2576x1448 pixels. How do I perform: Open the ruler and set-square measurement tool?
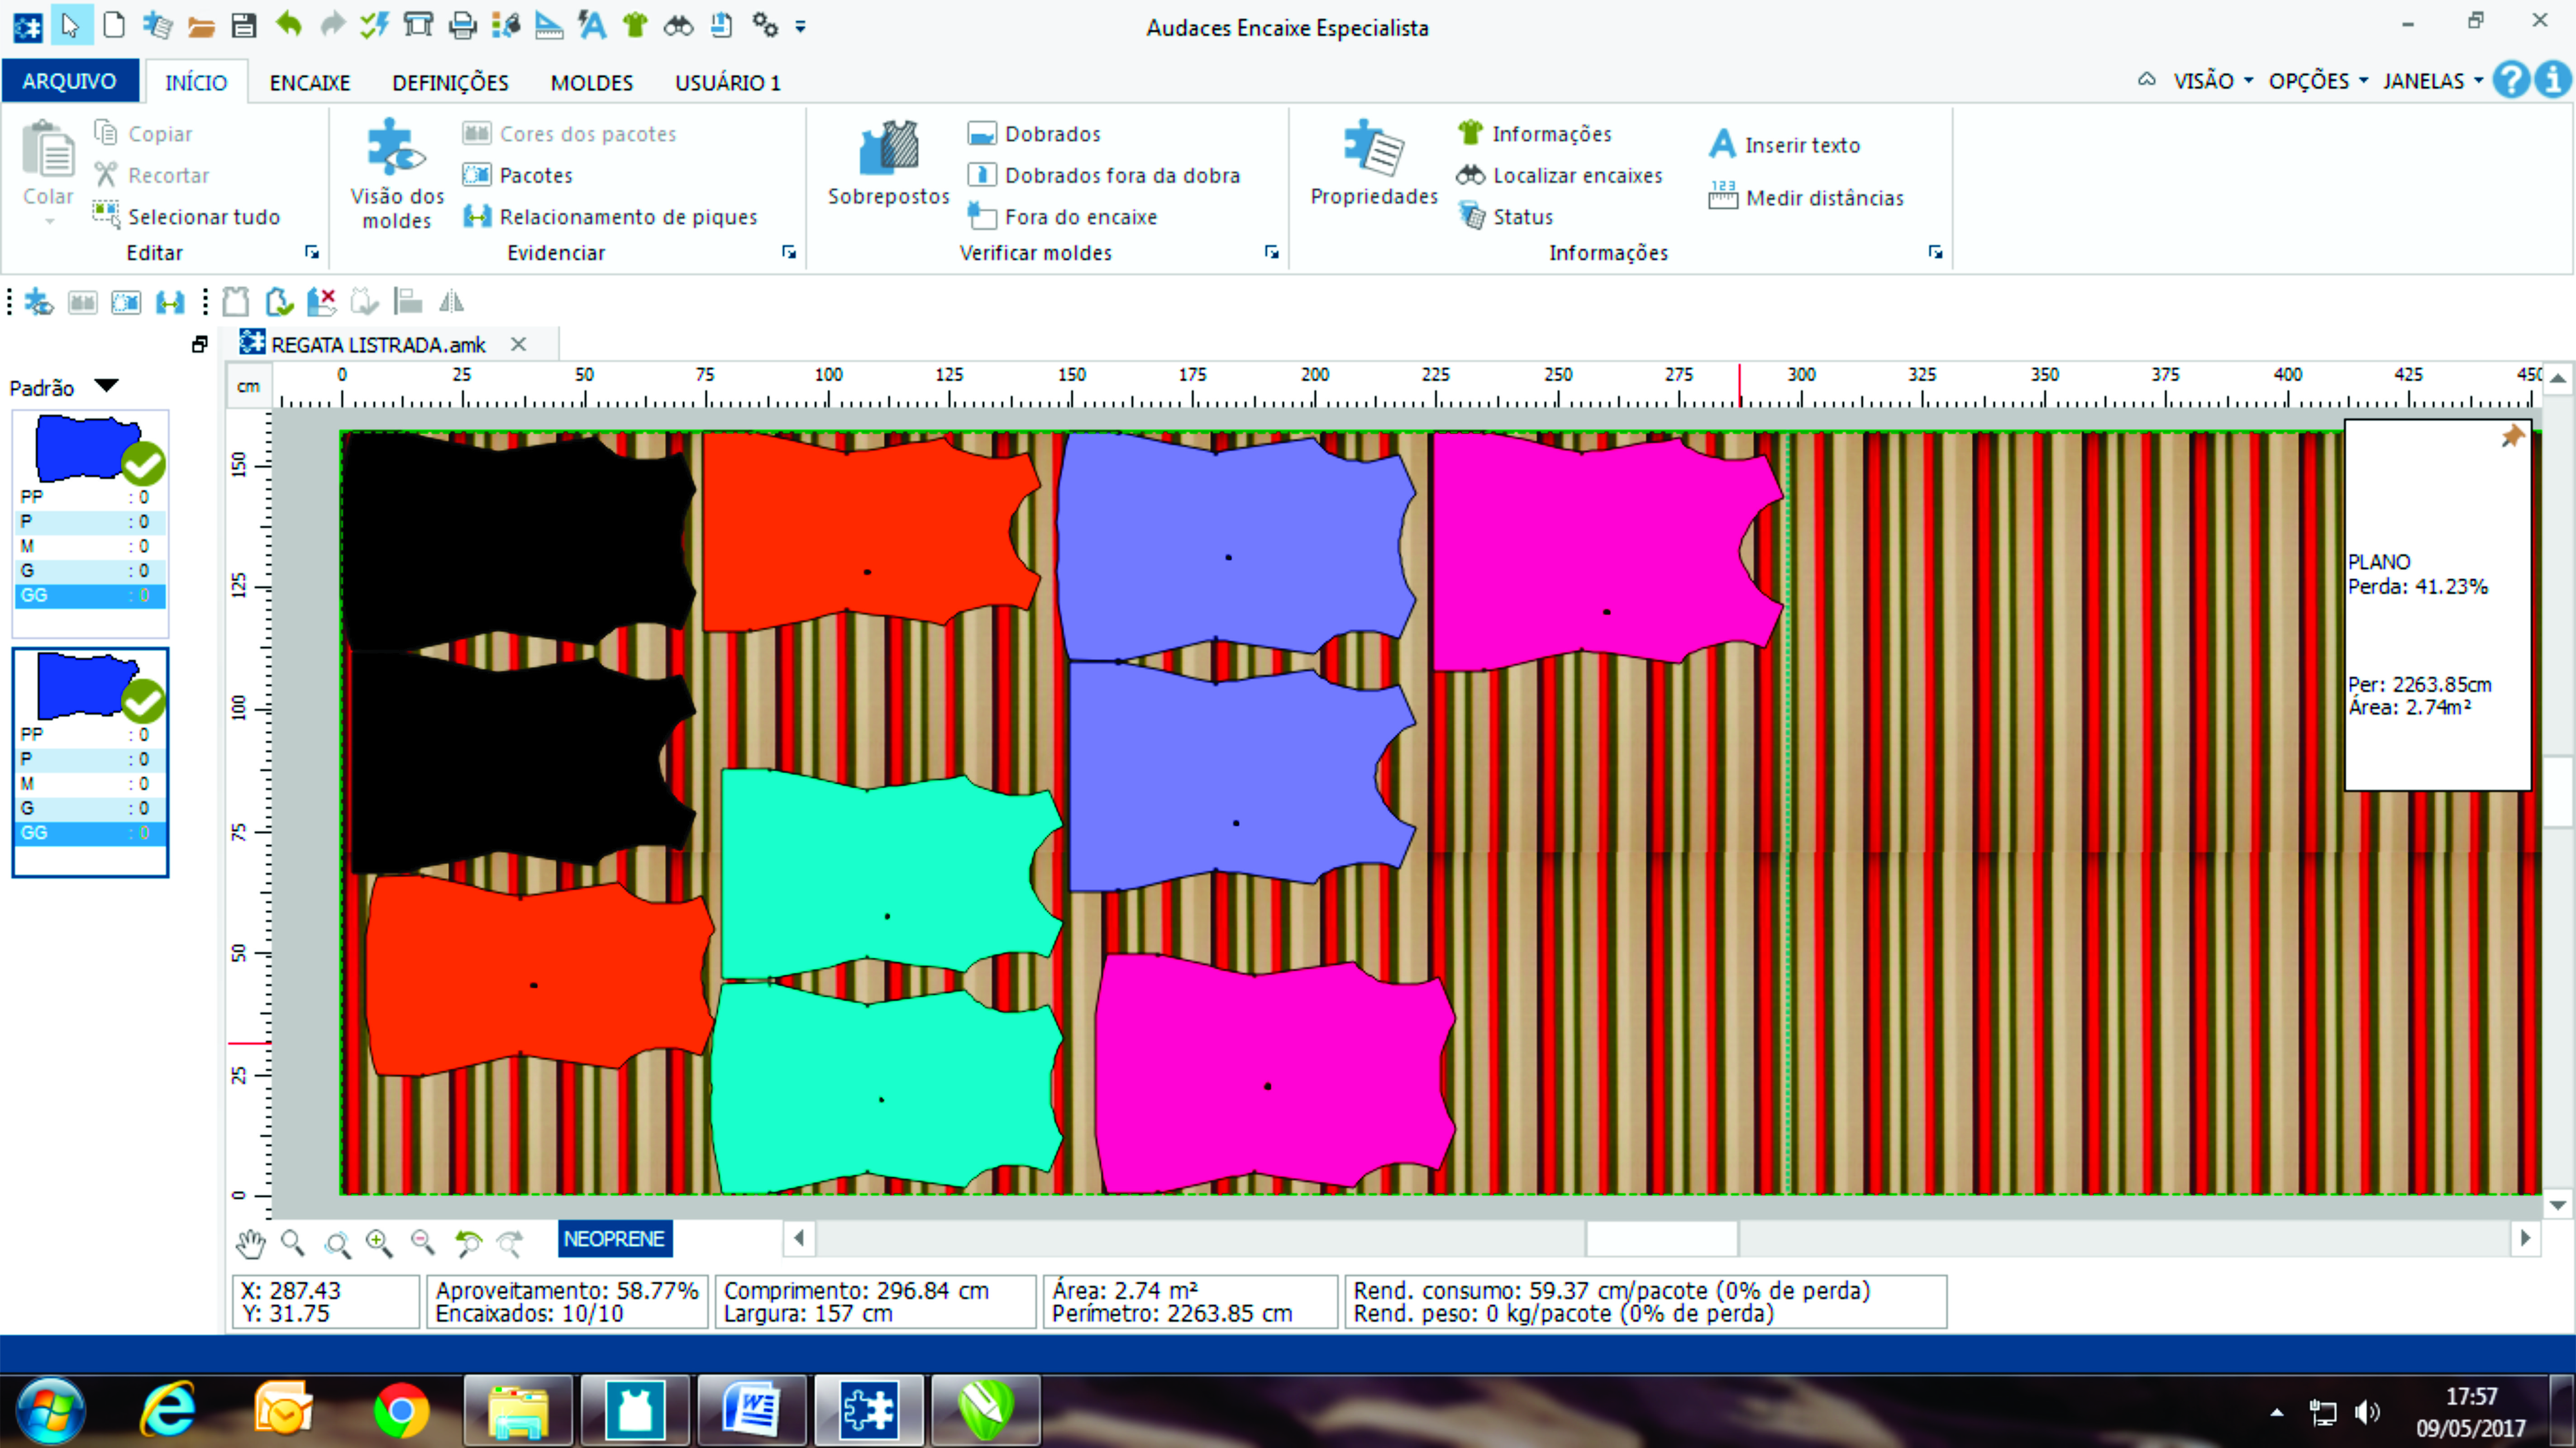[x=548, y=25]
